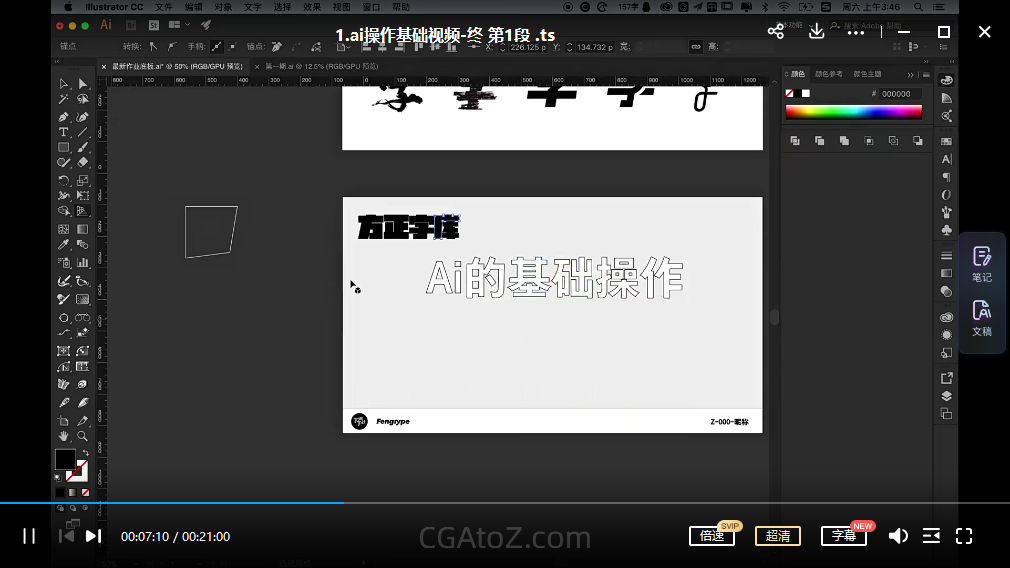This screenshot has width=1010, height=568.
Task: Choose the Zoom magnifier tool
Action: point(83,436)
